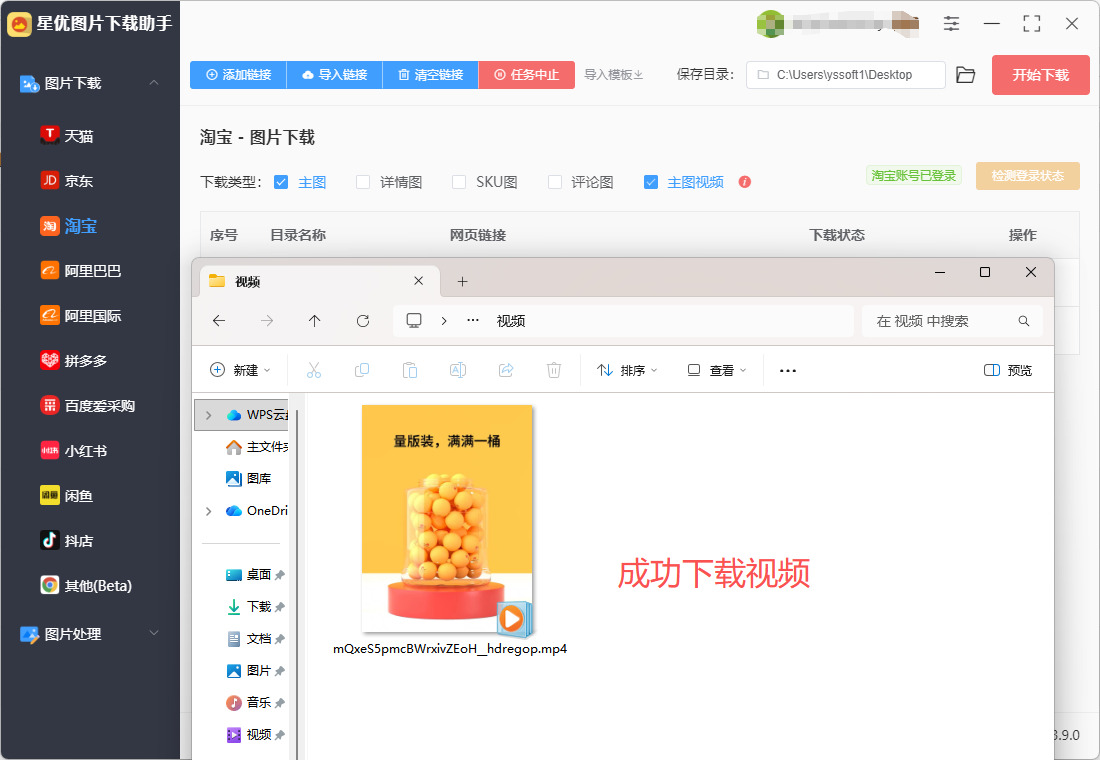Select the 抖店 sidebar entry

coord(67,540)
